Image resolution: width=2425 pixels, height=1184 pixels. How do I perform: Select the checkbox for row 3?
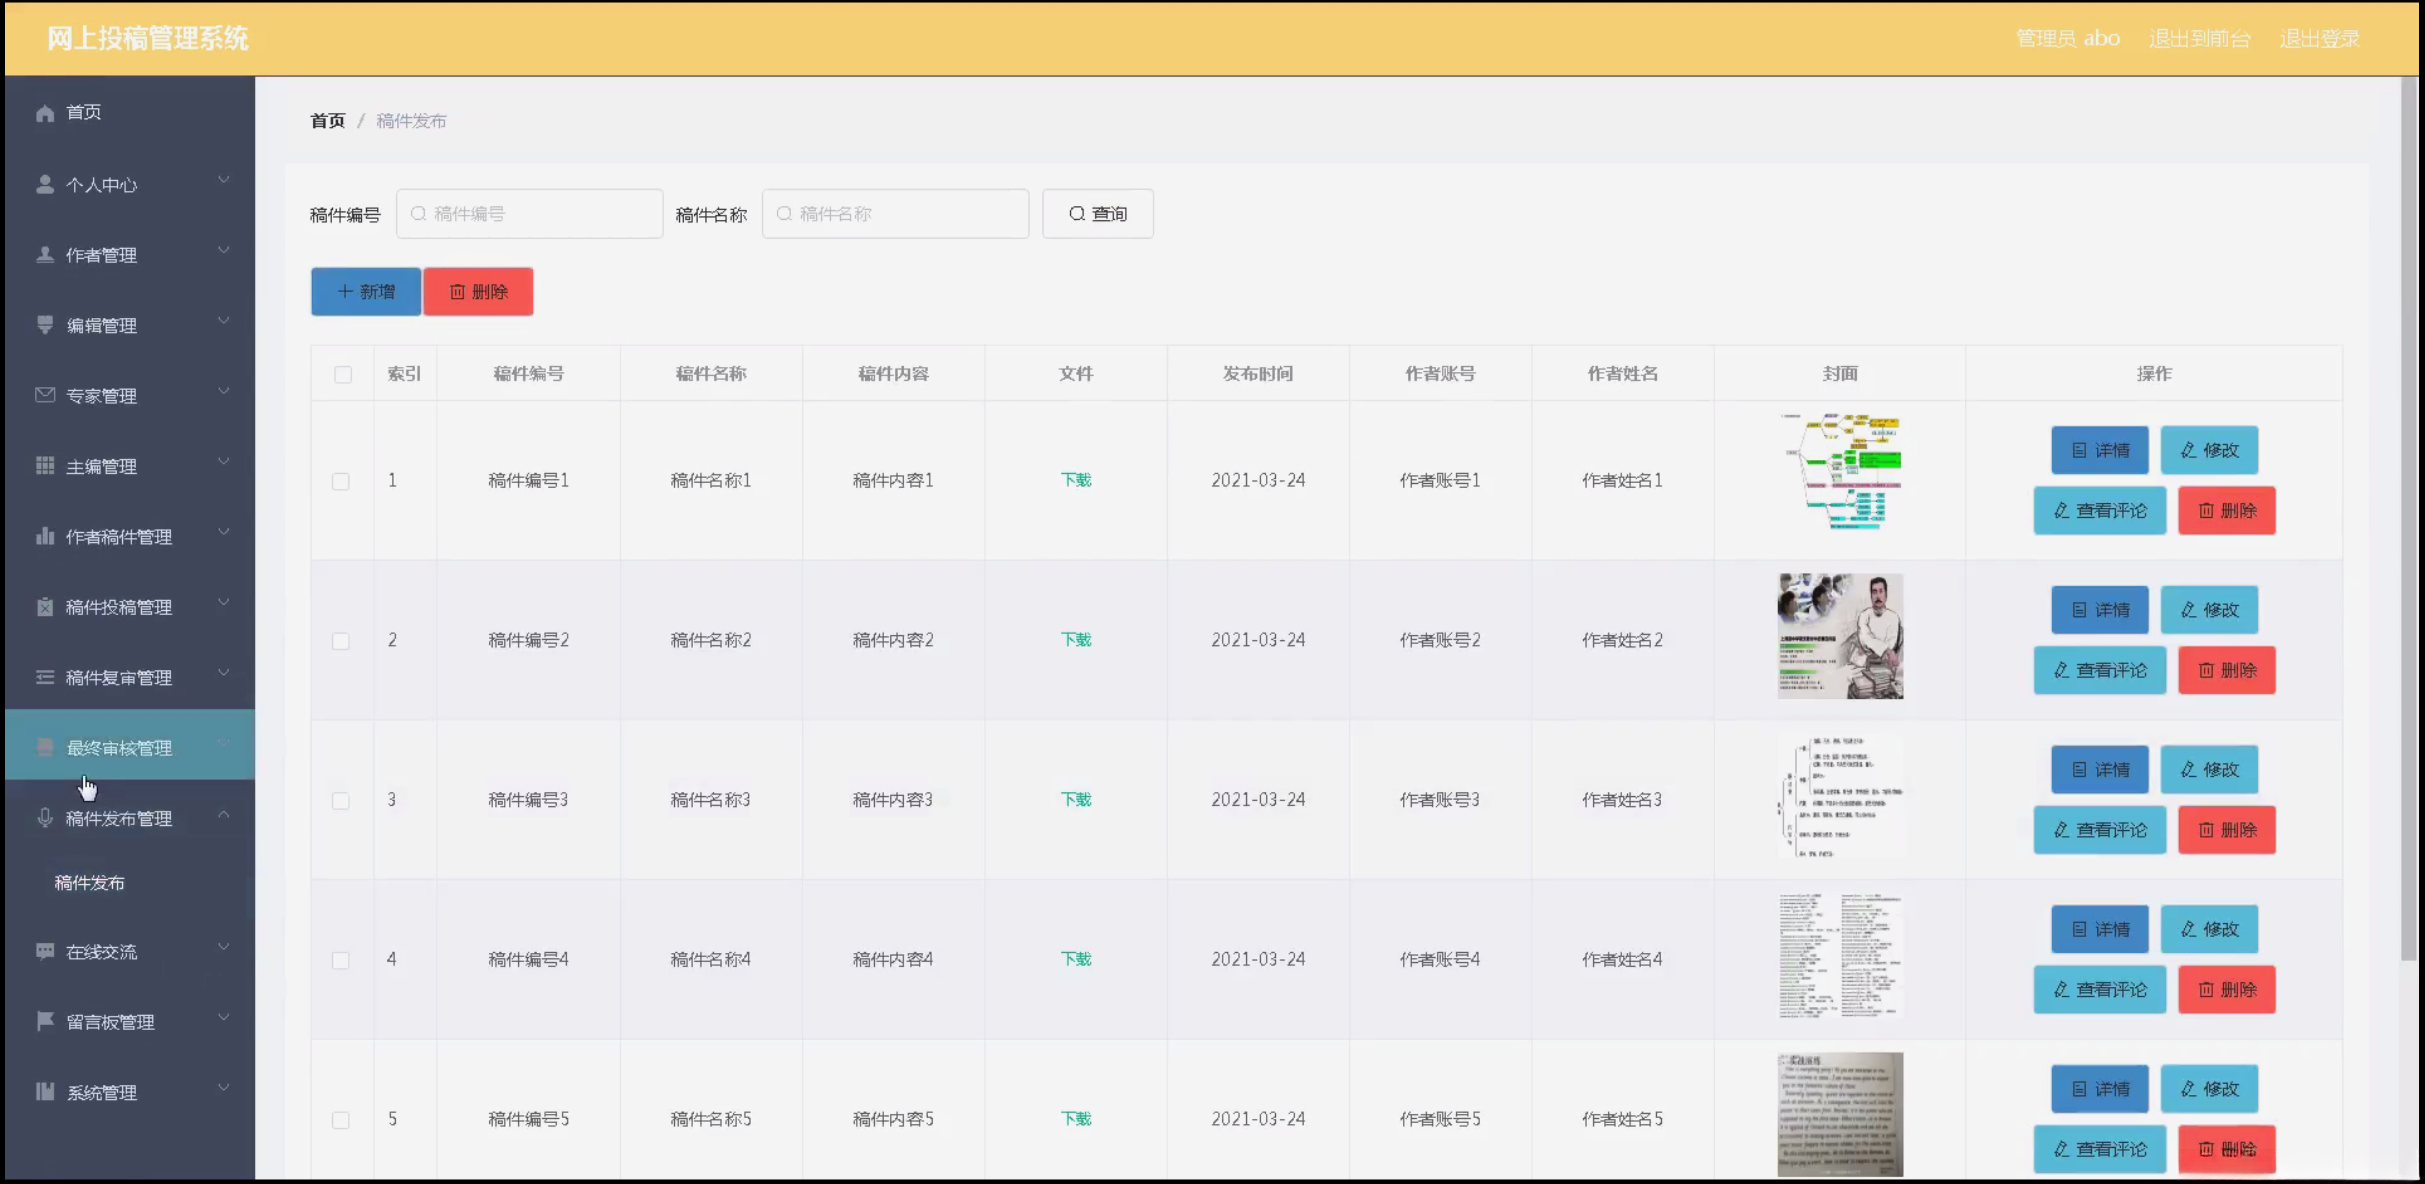coord(341,800)
